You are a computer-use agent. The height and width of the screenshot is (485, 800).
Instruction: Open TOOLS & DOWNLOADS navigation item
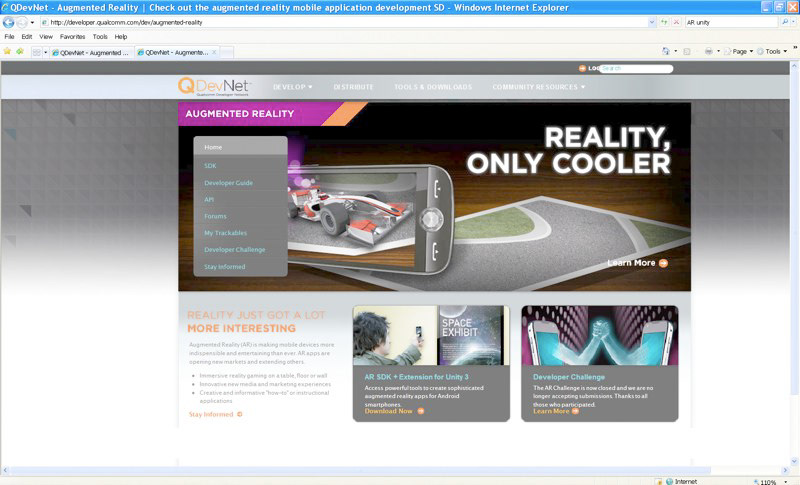433,87
